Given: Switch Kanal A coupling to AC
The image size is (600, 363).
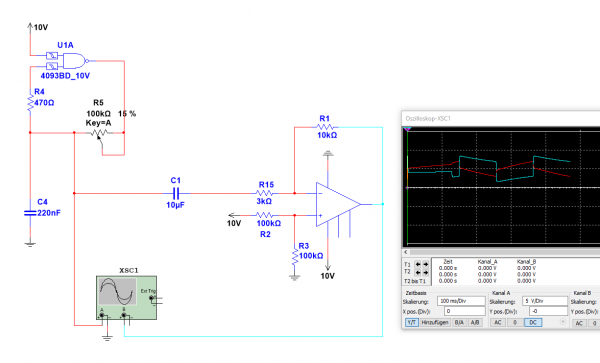Looking at the screenshot, I should (x=497, y=322).
